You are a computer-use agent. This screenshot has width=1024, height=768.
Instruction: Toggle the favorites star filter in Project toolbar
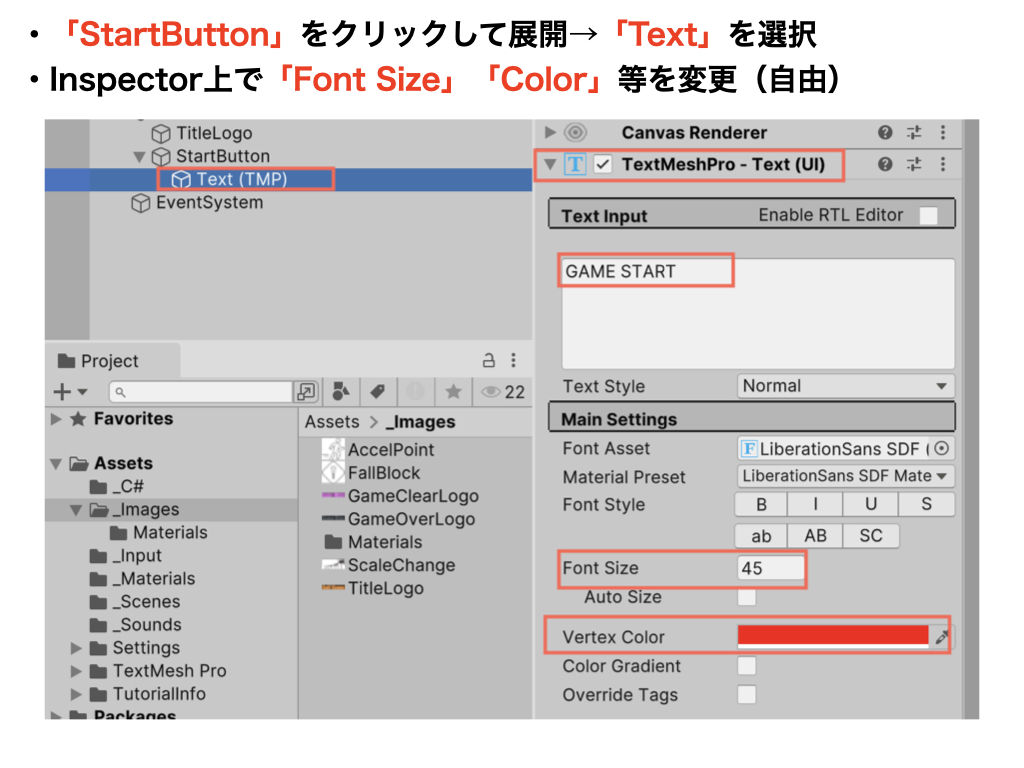[x=453, y=392]
